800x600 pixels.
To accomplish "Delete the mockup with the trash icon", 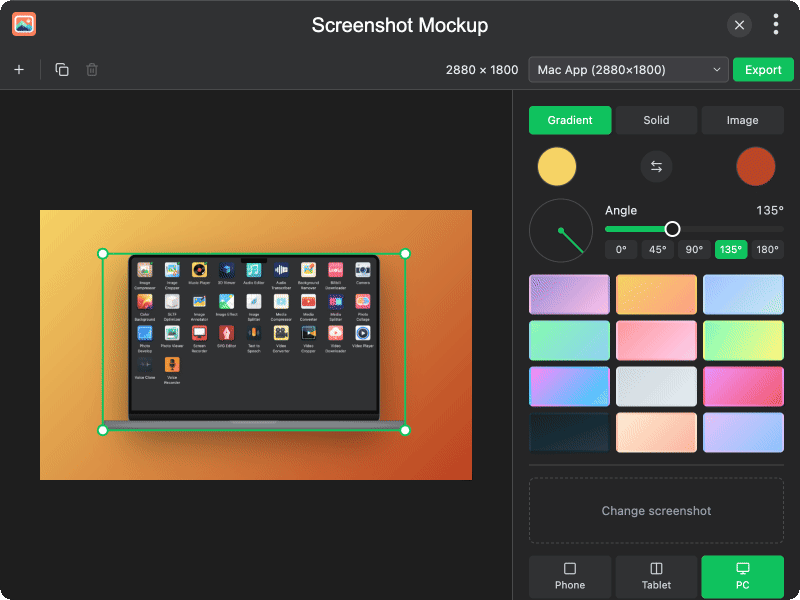I will [92, 69].
